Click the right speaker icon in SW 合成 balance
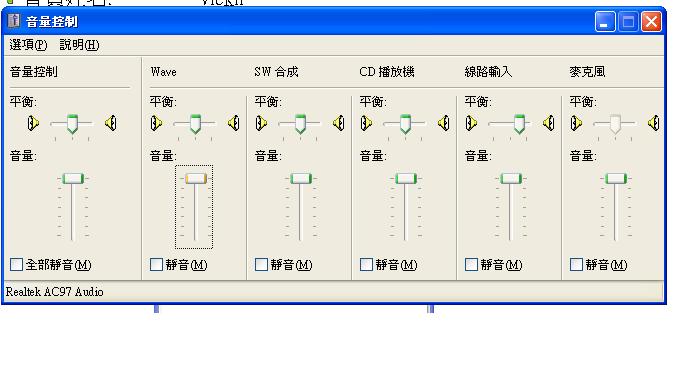This screenshot has height=384, width=680. 339,123
